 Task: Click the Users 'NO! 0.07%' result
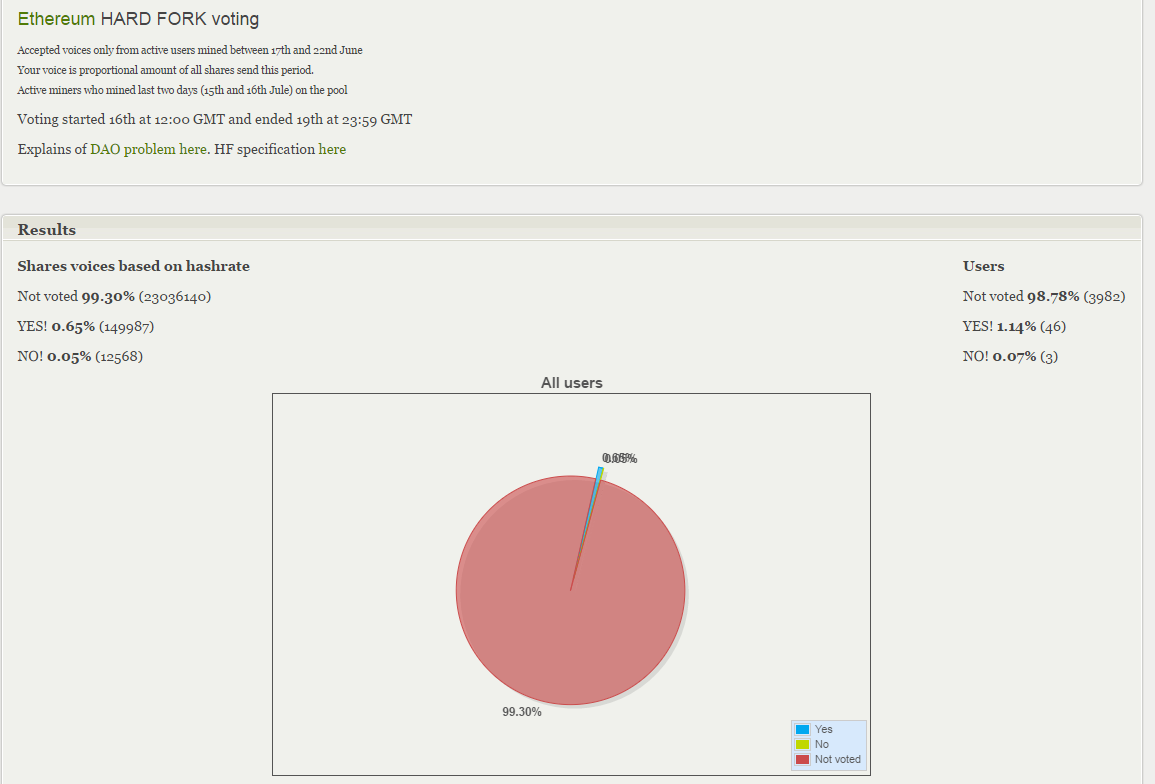click(x=1010, y=356)
